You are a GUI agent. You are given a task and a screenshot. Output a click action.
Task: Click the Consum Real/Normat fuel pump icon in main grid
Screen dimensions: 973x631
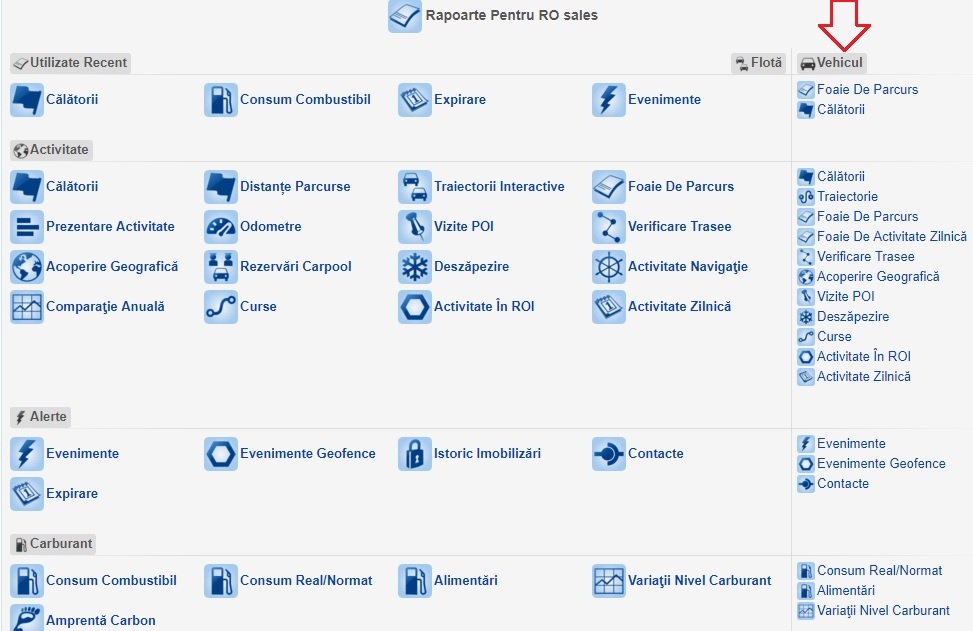point(220,581)
